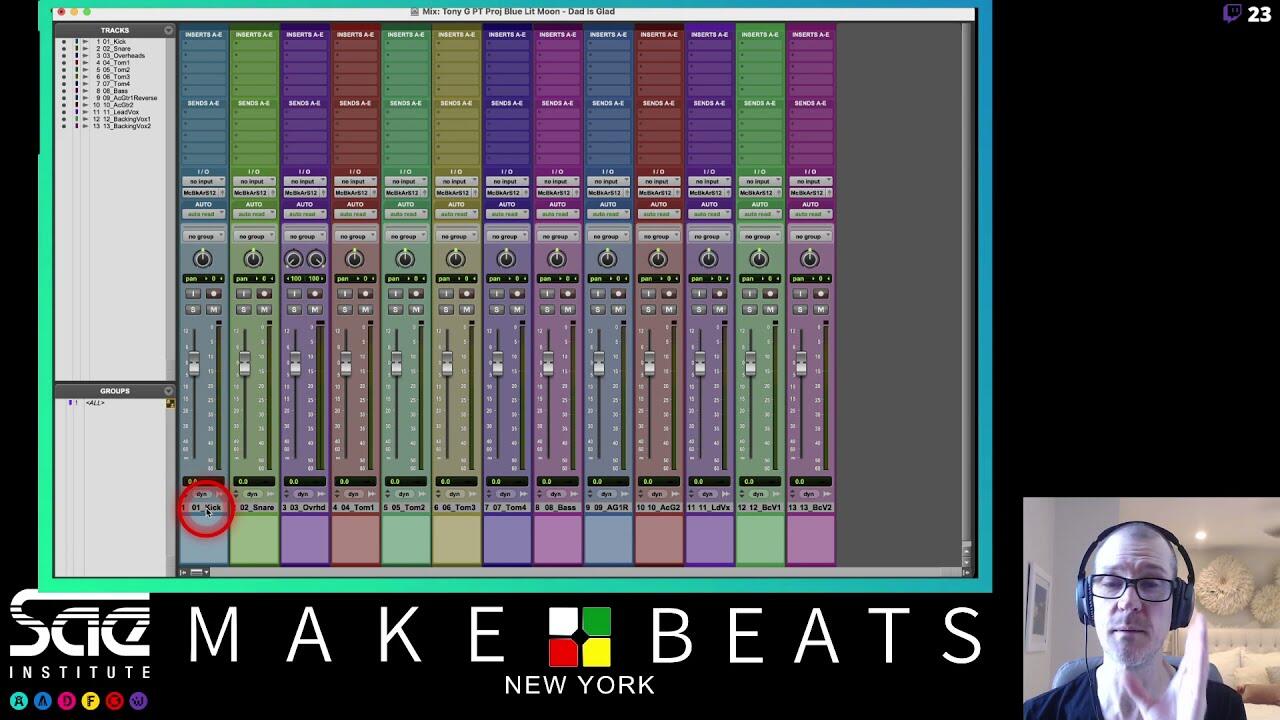The height and width of the screenshot is (720, 1280).
Task: Click the 10_AcG2 track name button
Action: coord(659,508)
